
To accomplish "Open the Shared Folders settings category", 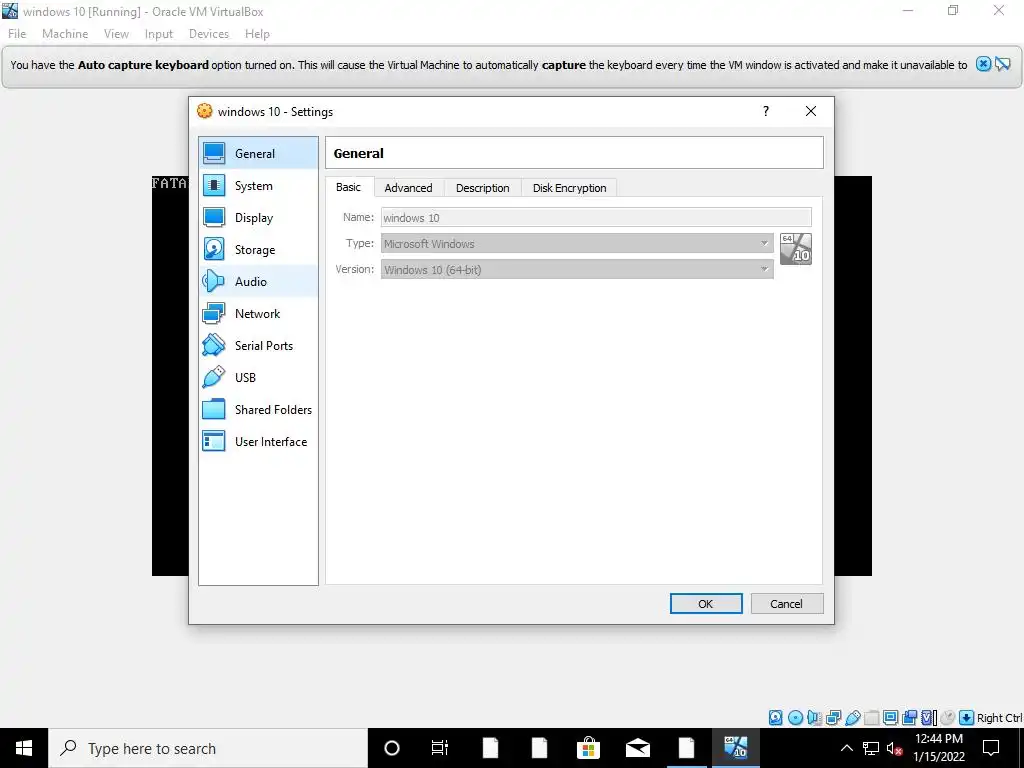I will tap(258, 409).
